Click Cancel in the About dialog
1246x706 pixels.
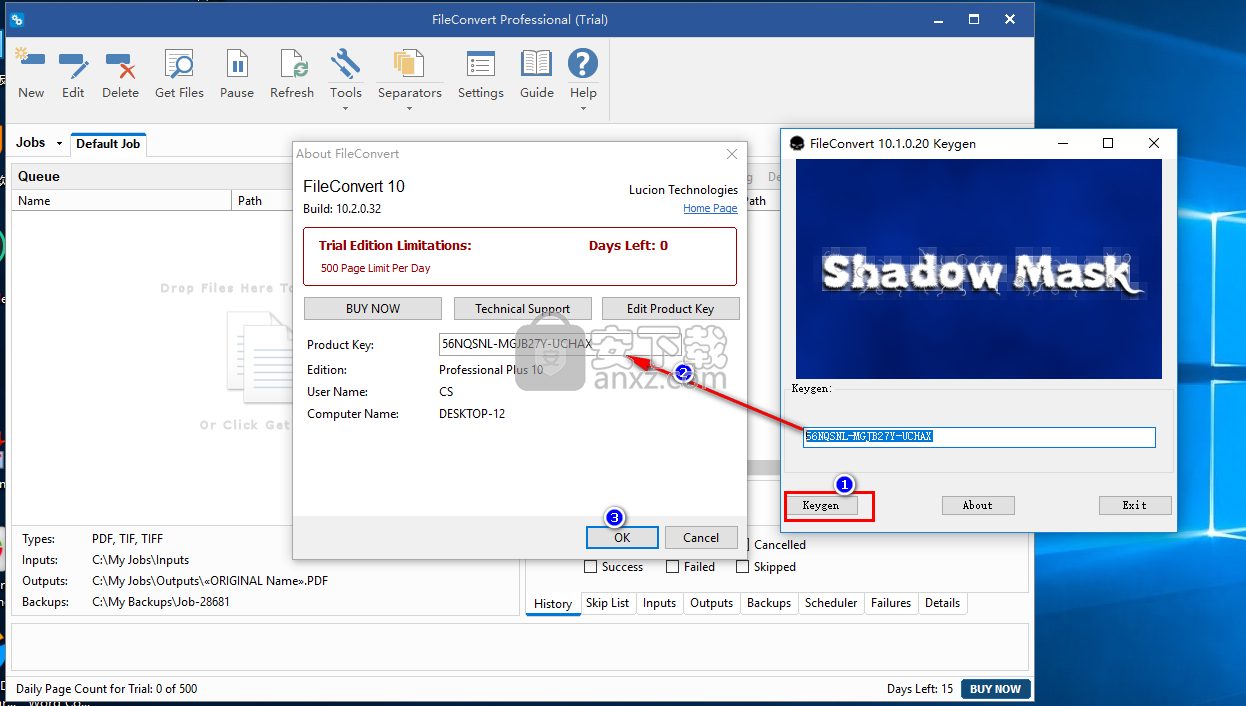point(701,537)
